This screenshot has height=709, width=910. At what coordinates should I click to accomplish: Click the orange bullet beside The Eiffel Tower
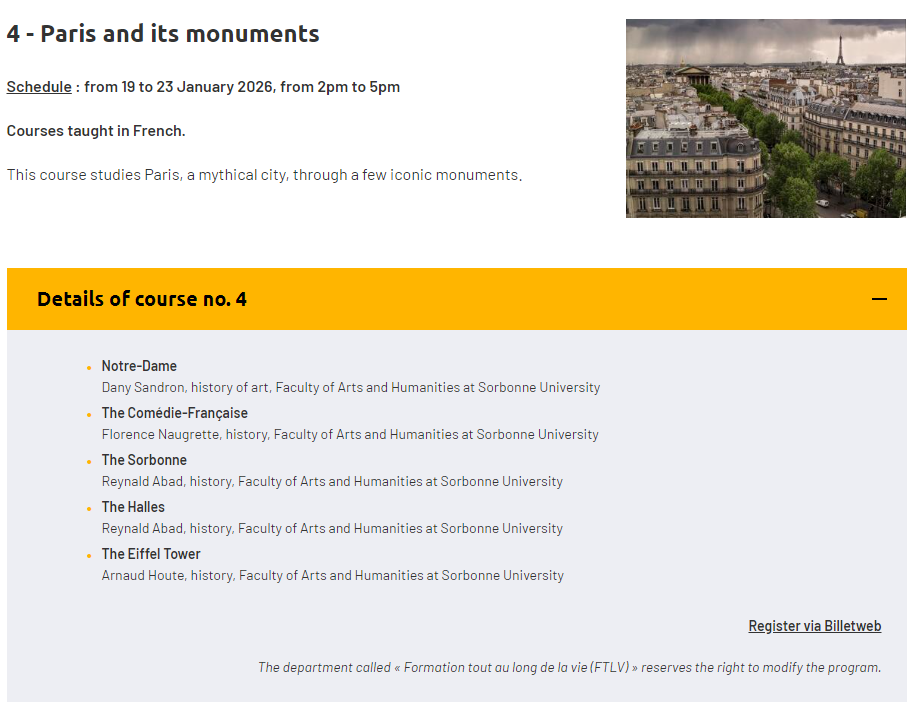point(89,556)
